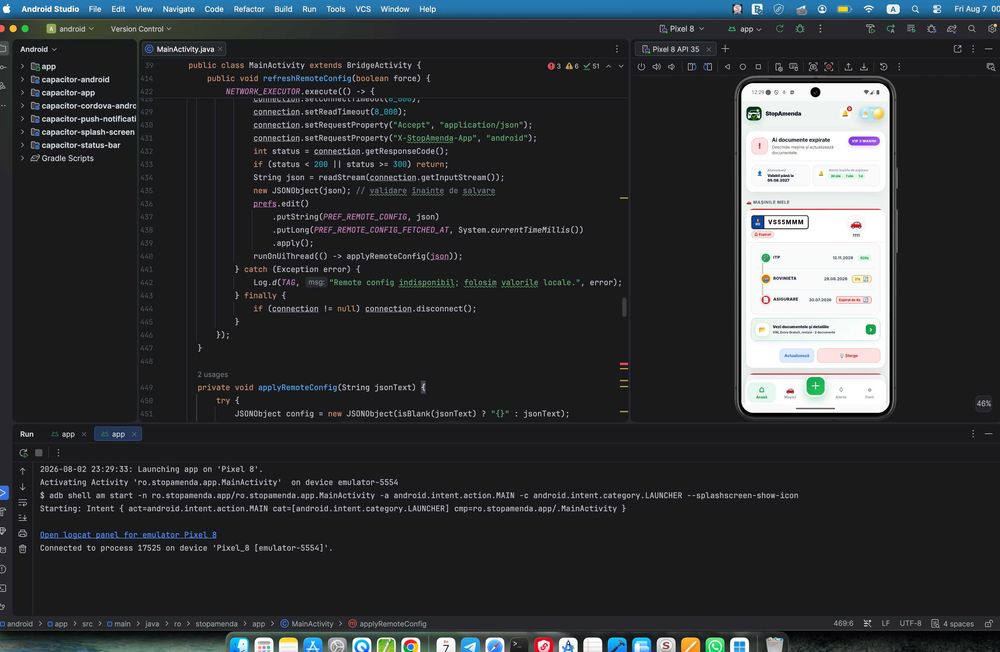Select the MainActivity.java editor tab
The height and width of the screenshot is (652, 1000).
point(185,49)
